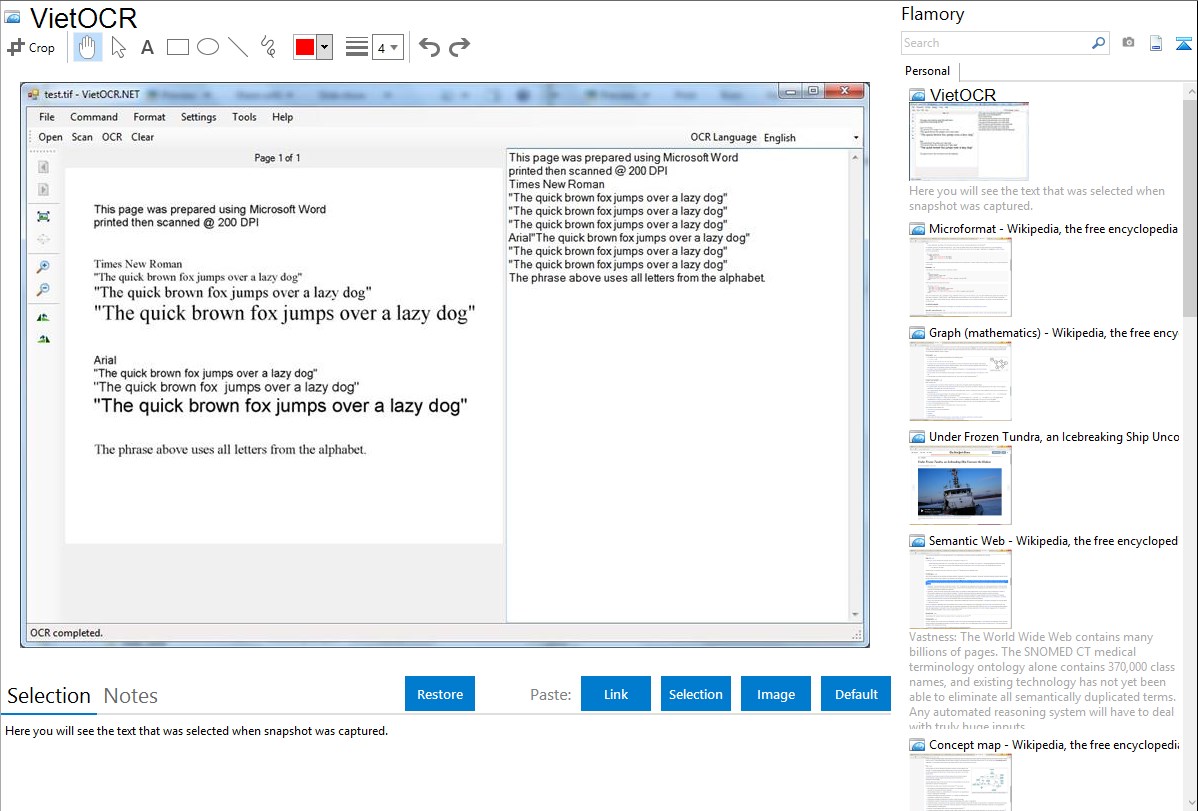This screenshot has width=1198, height=811.
Task: Click the red color swatch
Action: (x=305, y=47)
